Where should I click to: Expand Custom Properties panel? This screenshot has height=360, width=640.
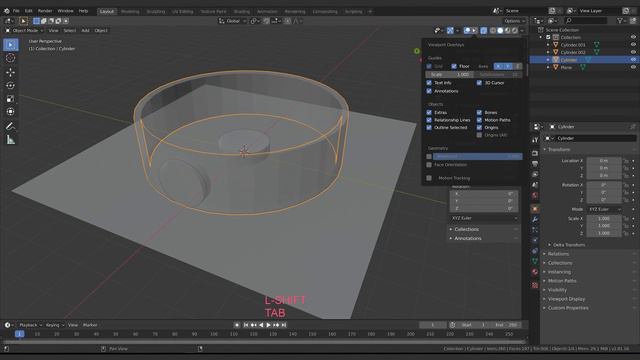pos(568,308)
